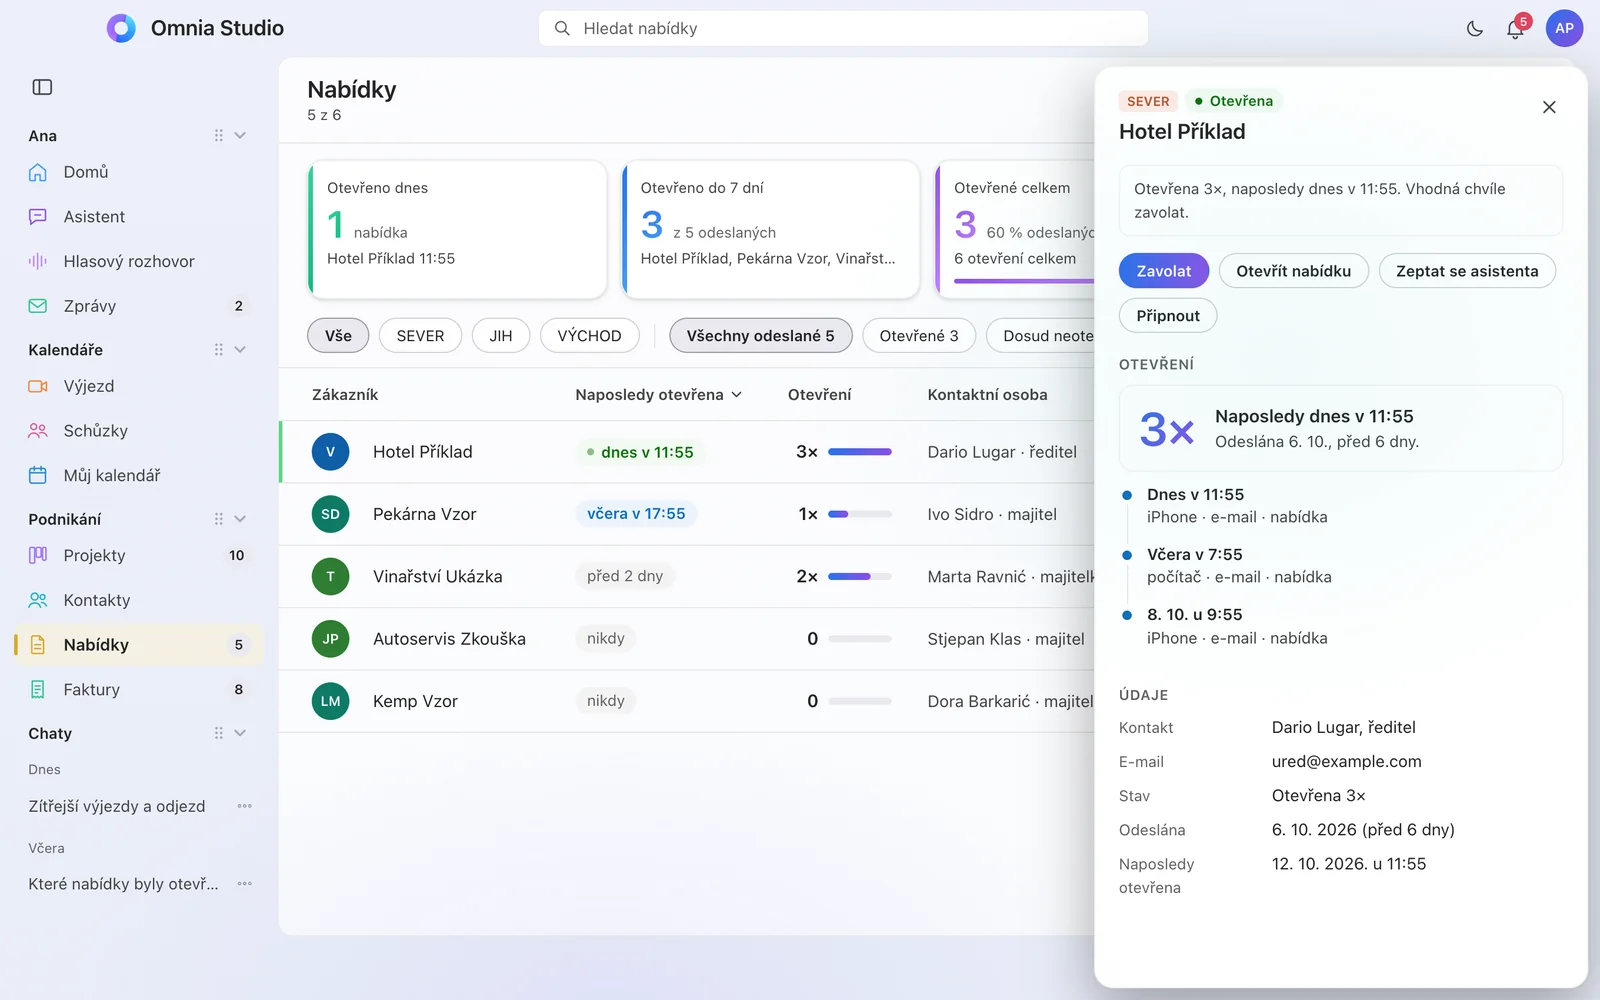Screen dimensions: 1600x1000
Task: Select the VÝCHOD filter chip
Action: click(589, 336)
